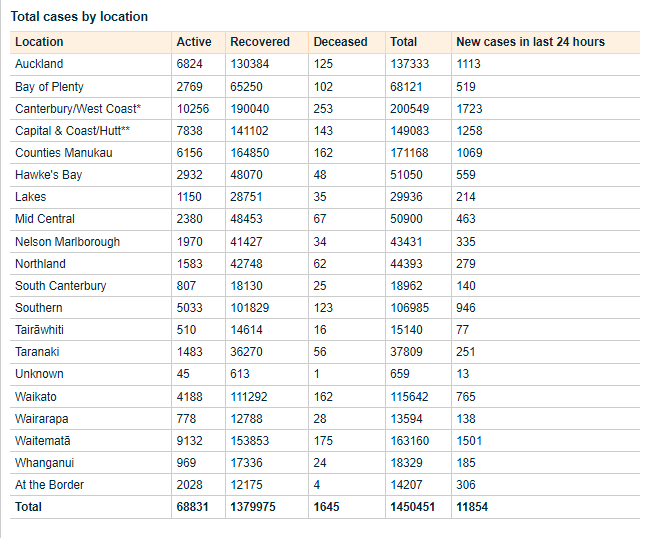Click the Total cases by location heading
The image size is (657, 538).
79,17
